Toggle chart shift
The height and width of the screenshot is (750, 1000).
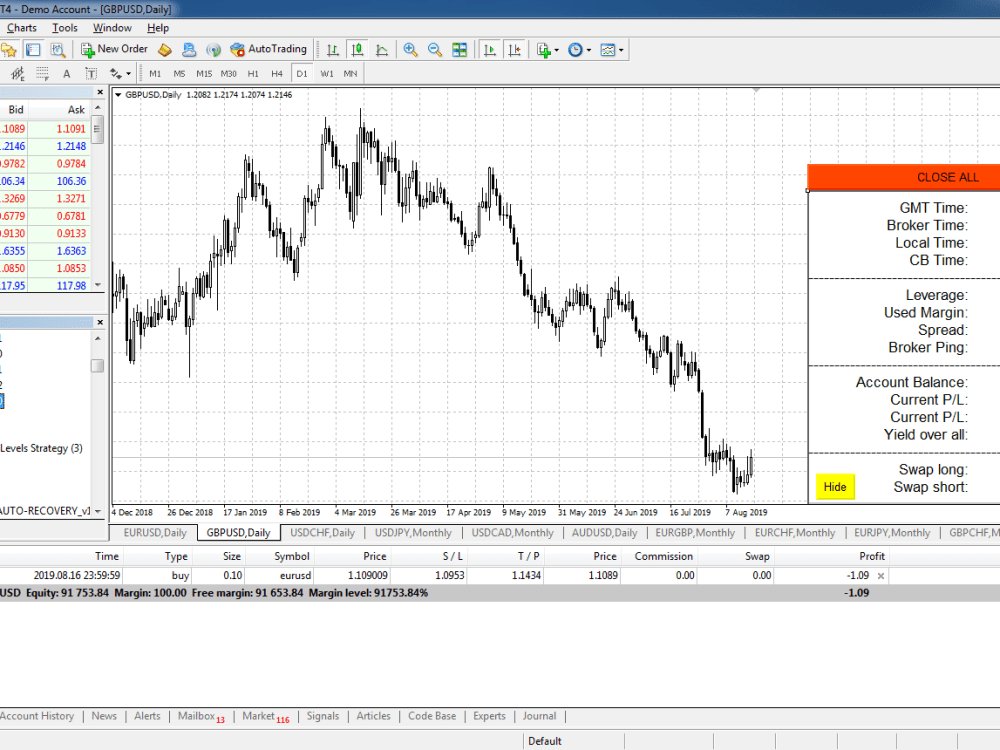click(x=515, y=50)
